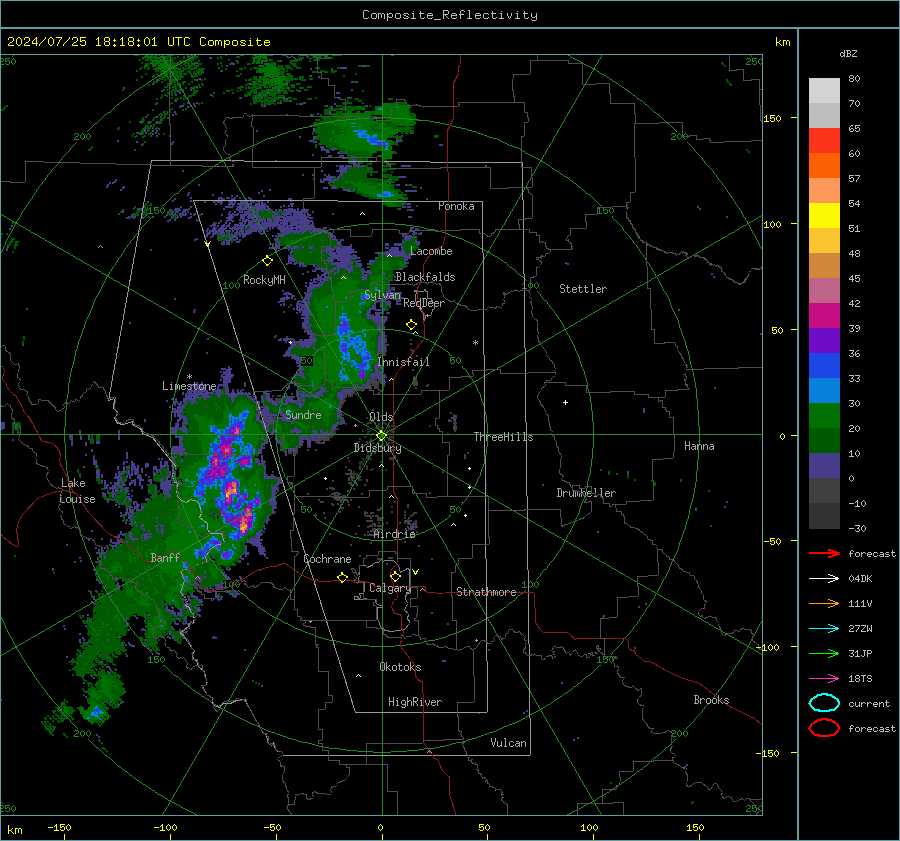Click the Didsbury city label
The image size is (900, 841).
coord(377,448)
